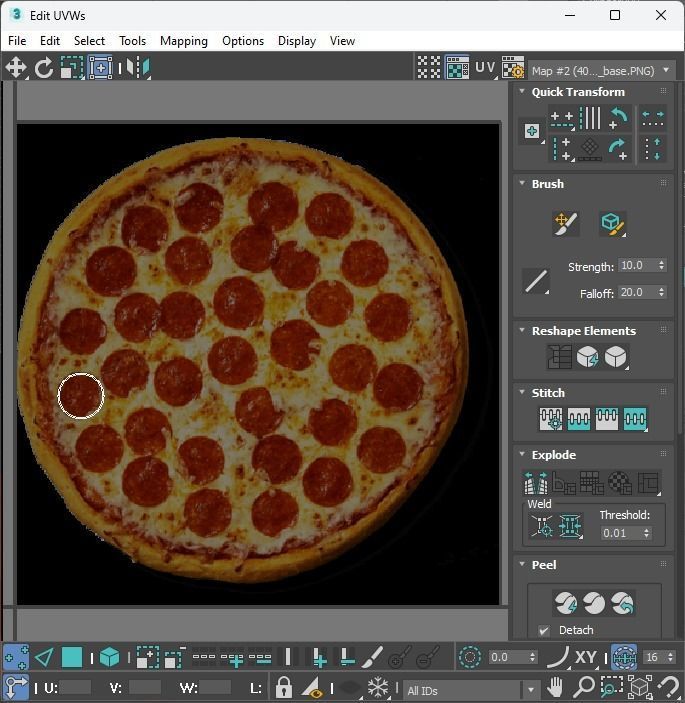
Task: Click Straighten Selection in Reshape Elements
Action: (x=559, y=357)
